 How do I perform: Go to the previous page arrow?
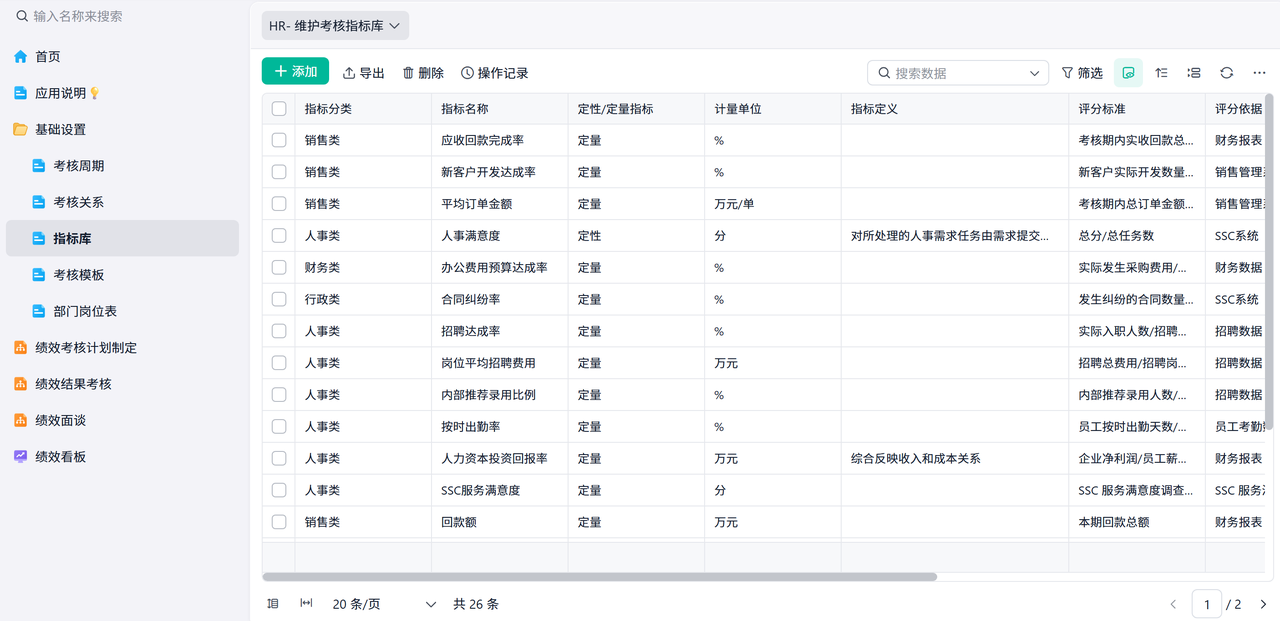tap(1174, 604)
